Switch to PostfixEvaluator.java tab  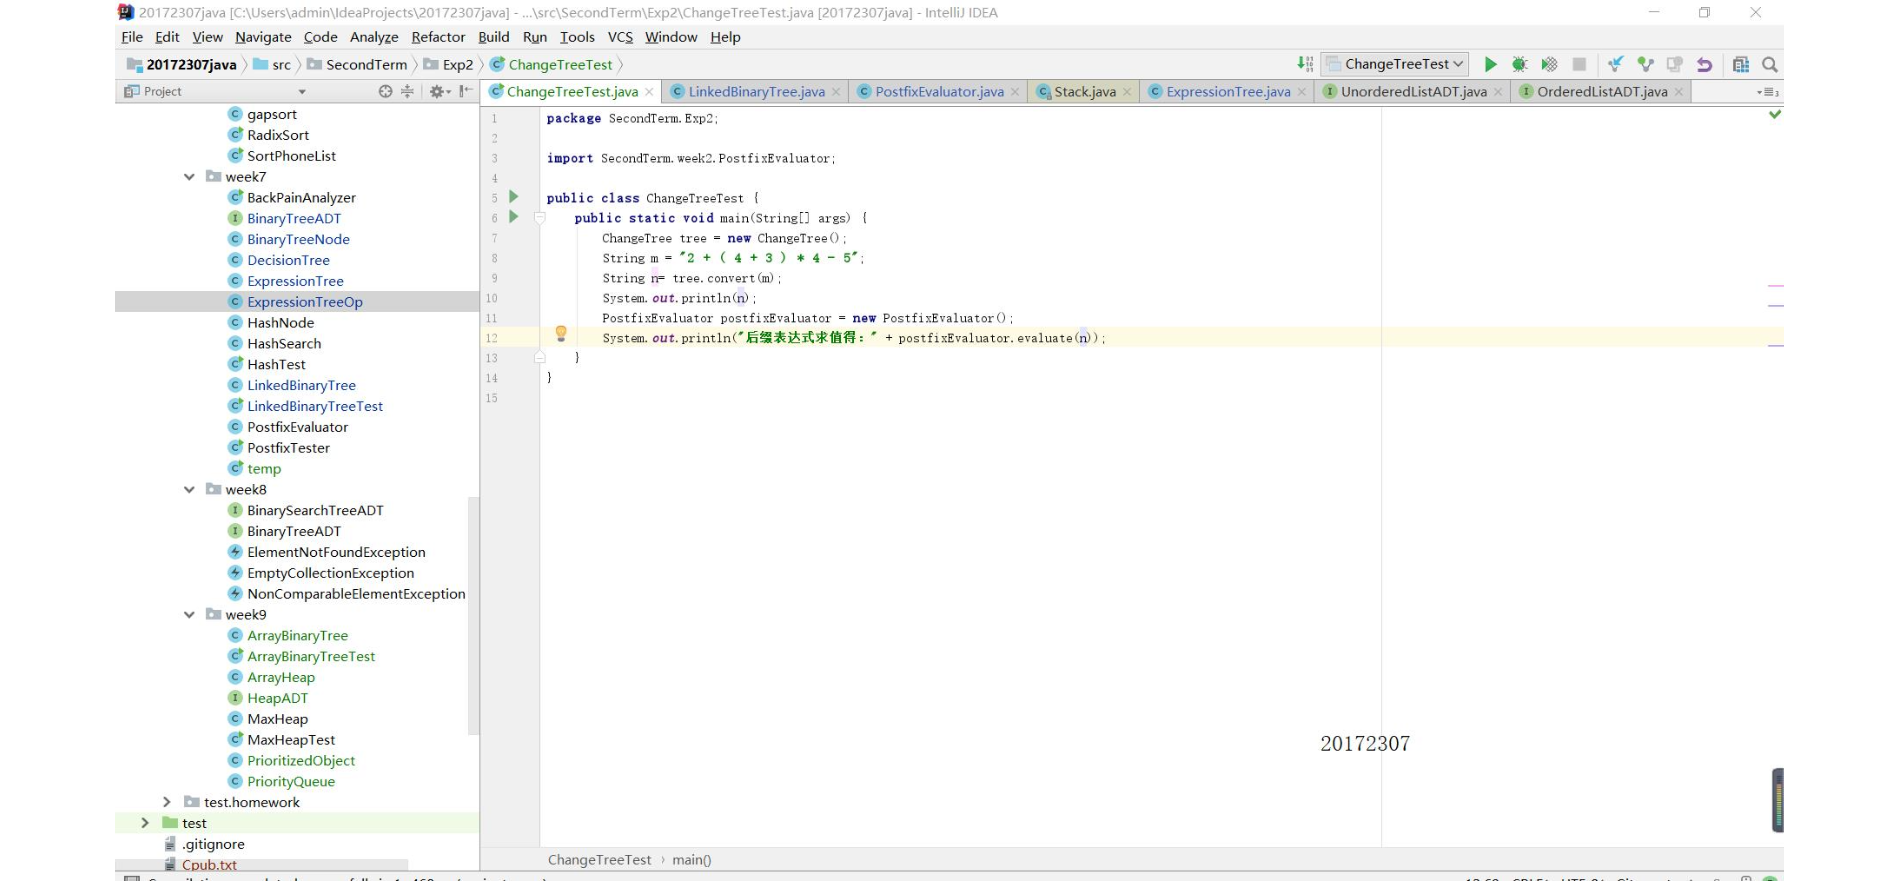939,92
